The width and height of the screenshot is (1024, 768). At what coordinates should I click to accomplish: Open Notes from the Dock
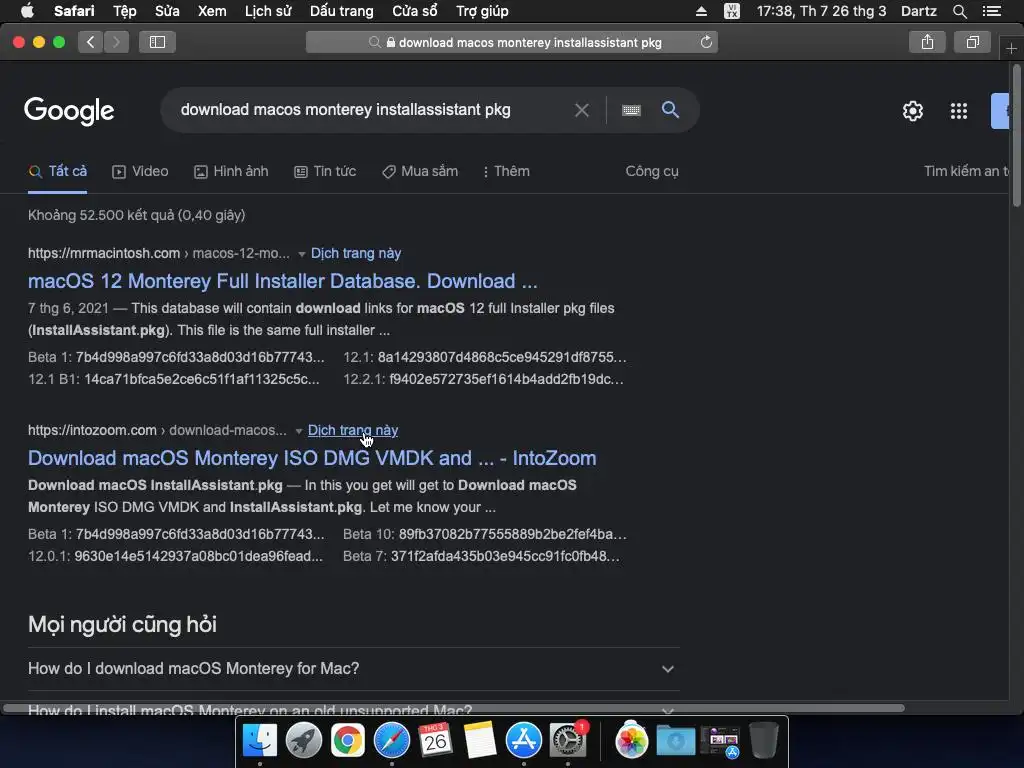[x=480, y=740]
